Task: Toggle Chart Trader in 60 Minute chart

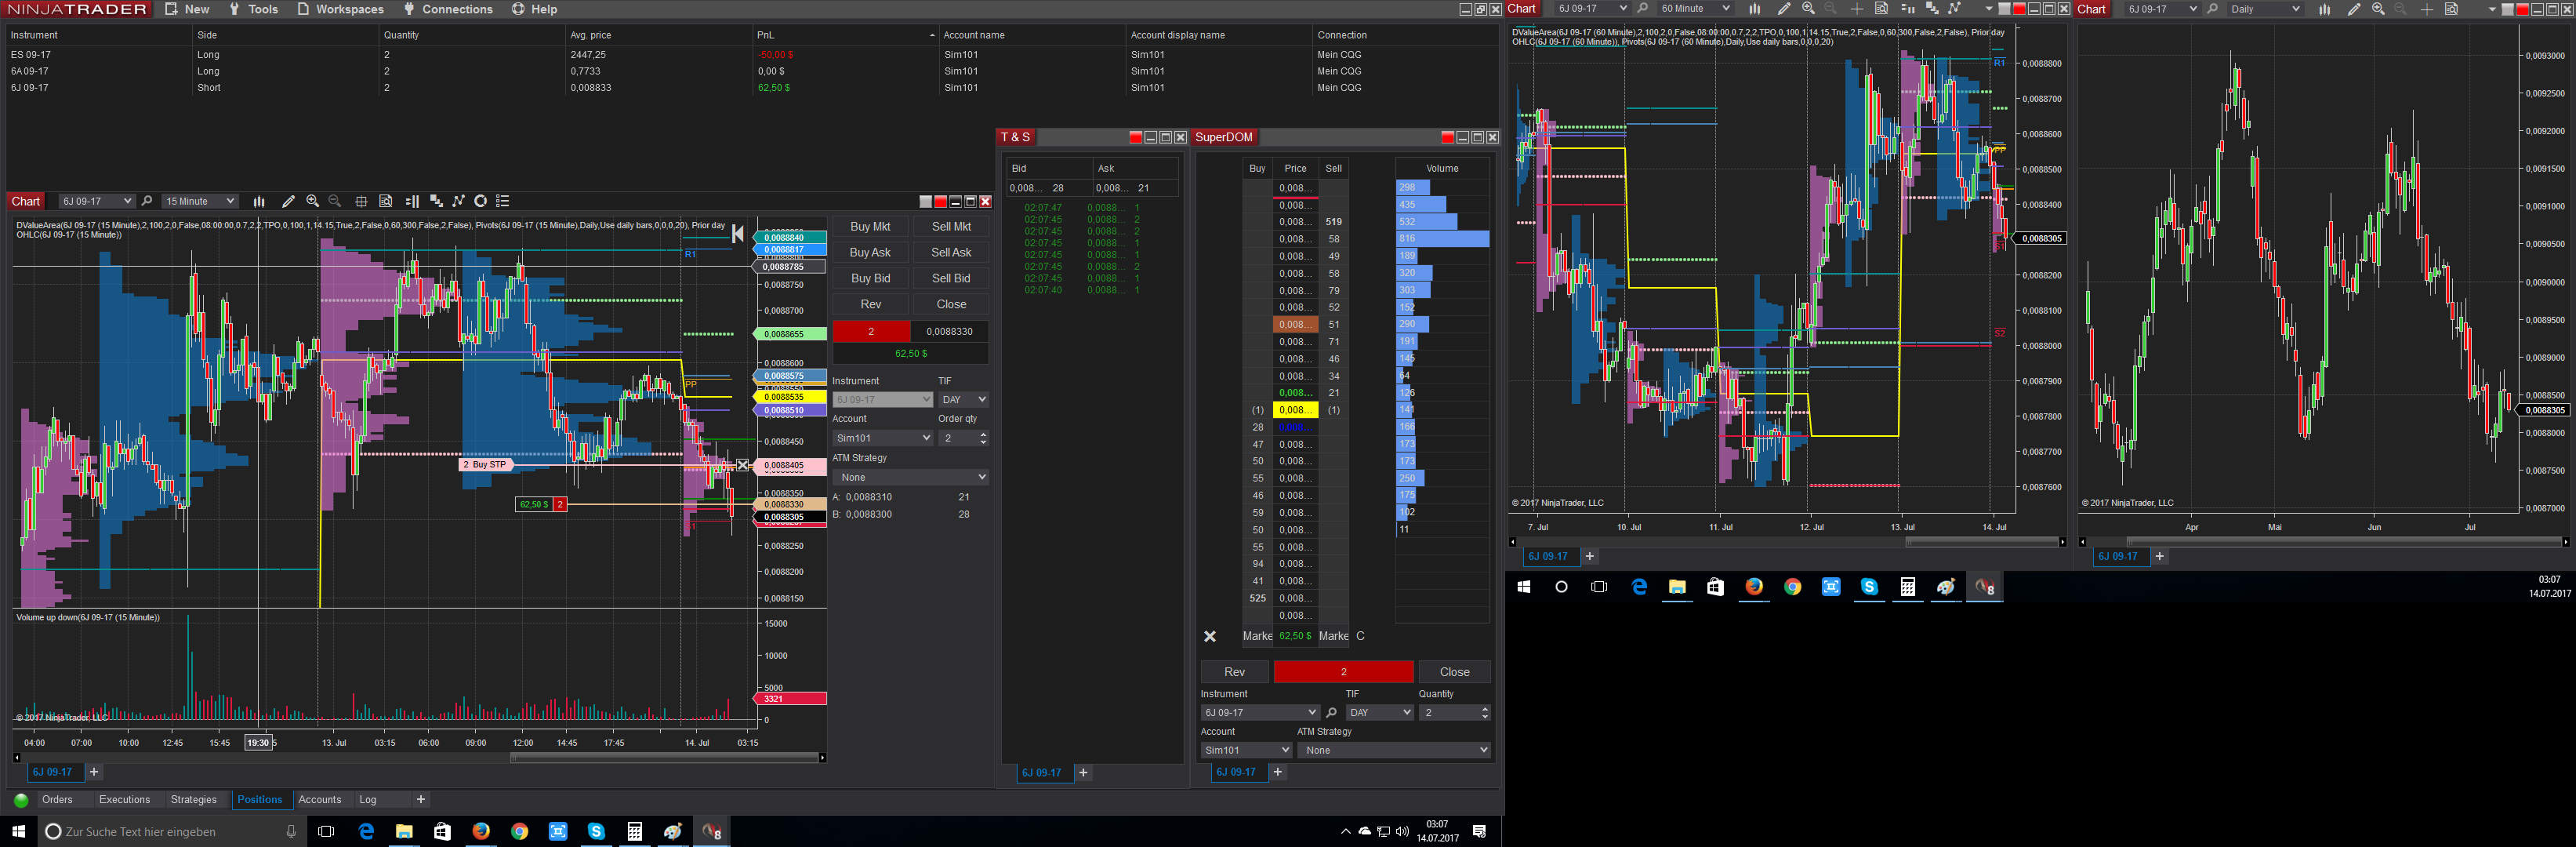Action: point(1907,9)
